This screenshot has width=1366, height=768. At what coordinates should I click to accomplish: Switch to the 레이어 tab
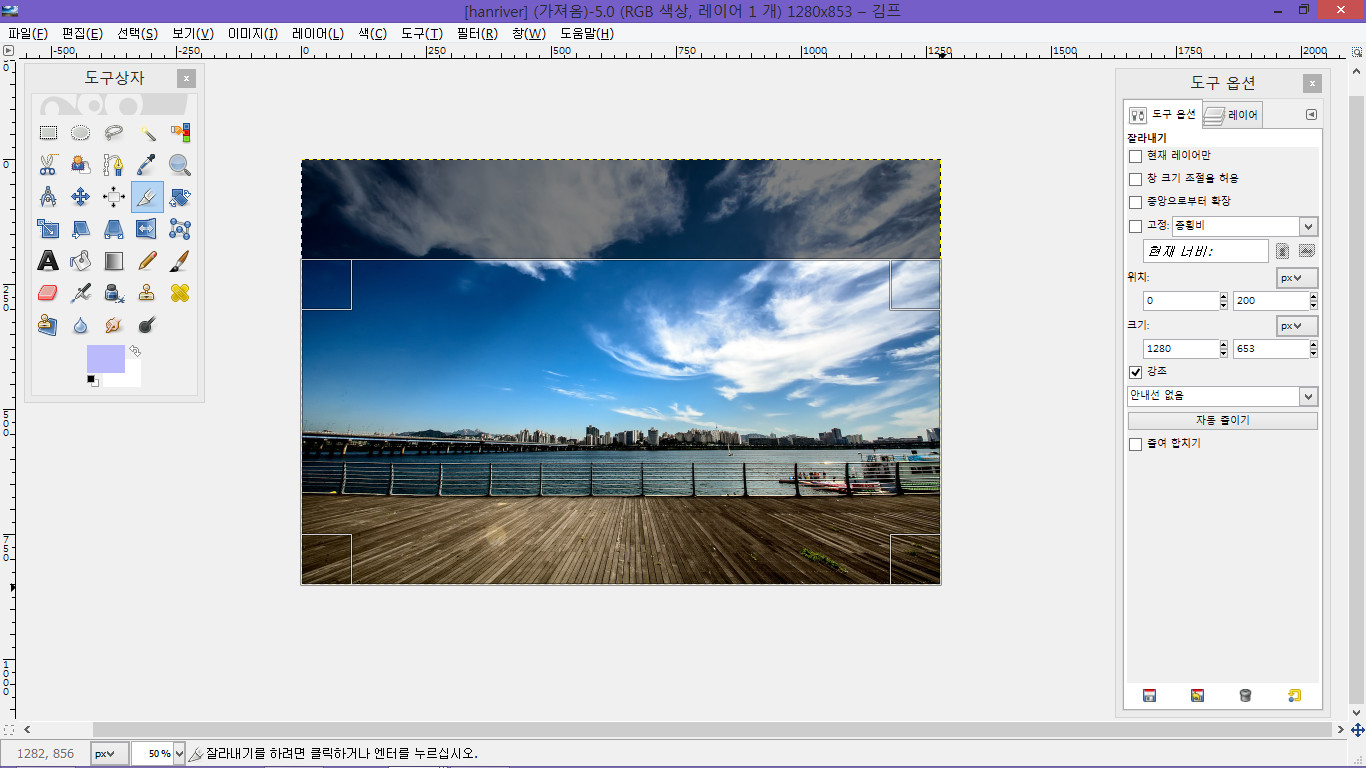[x=1232, y=115]
